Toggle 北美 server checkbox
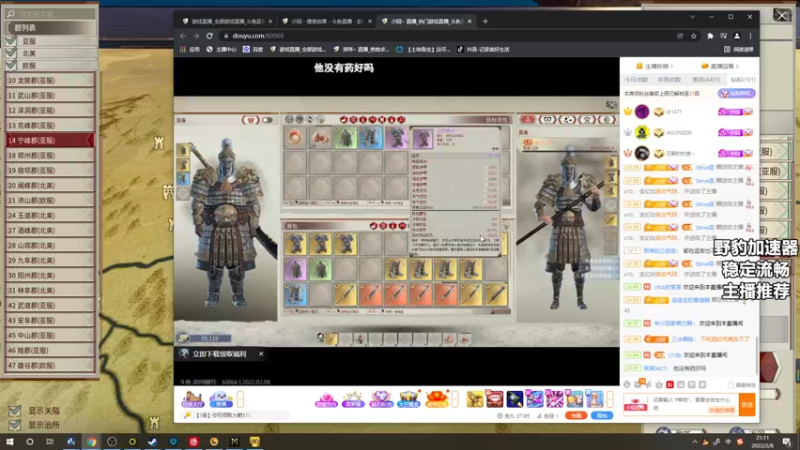The width and height of the screenshot is (800, 450). pos(11,53)
